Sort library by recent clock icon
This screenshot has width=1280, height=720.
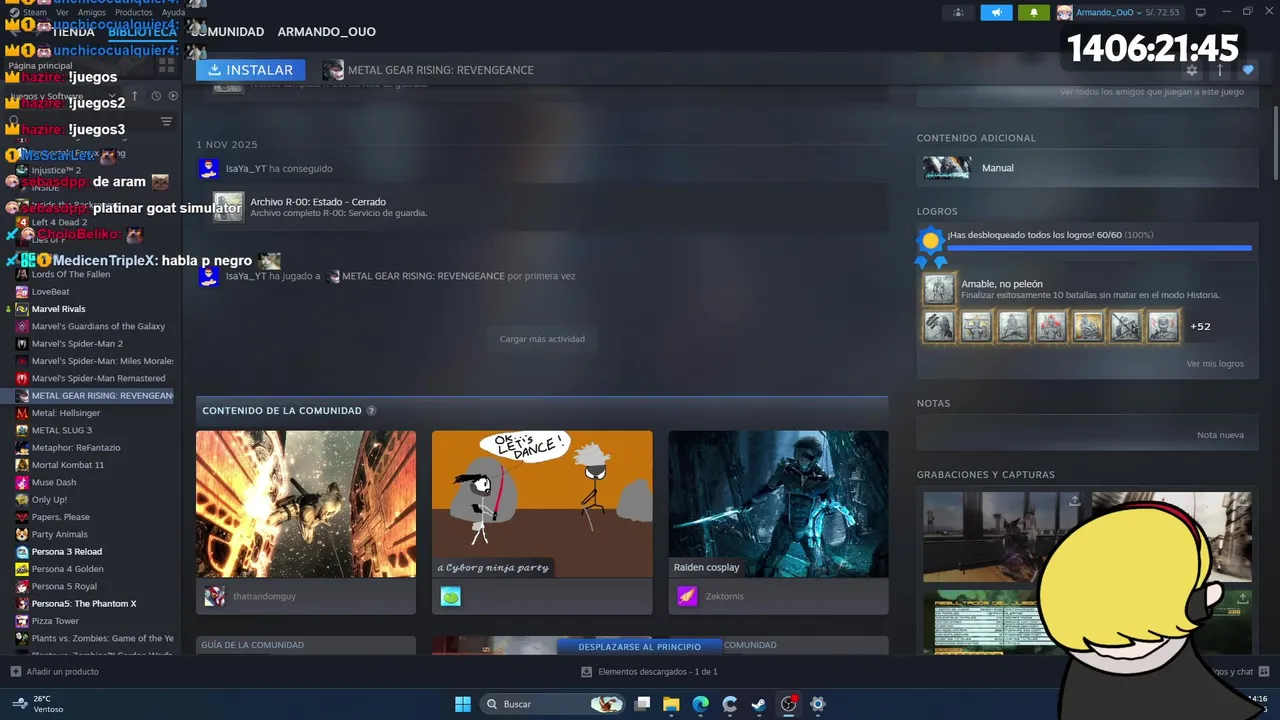(156, 96)
